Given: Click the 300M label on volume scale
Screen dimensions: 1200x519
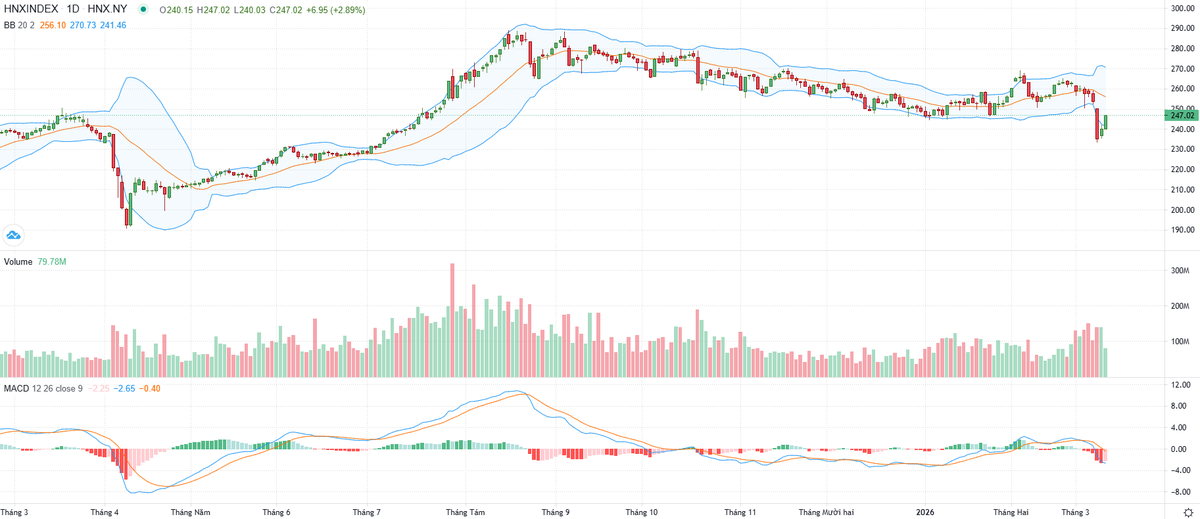Looking at the screenshot, I should coord(1181,271).
